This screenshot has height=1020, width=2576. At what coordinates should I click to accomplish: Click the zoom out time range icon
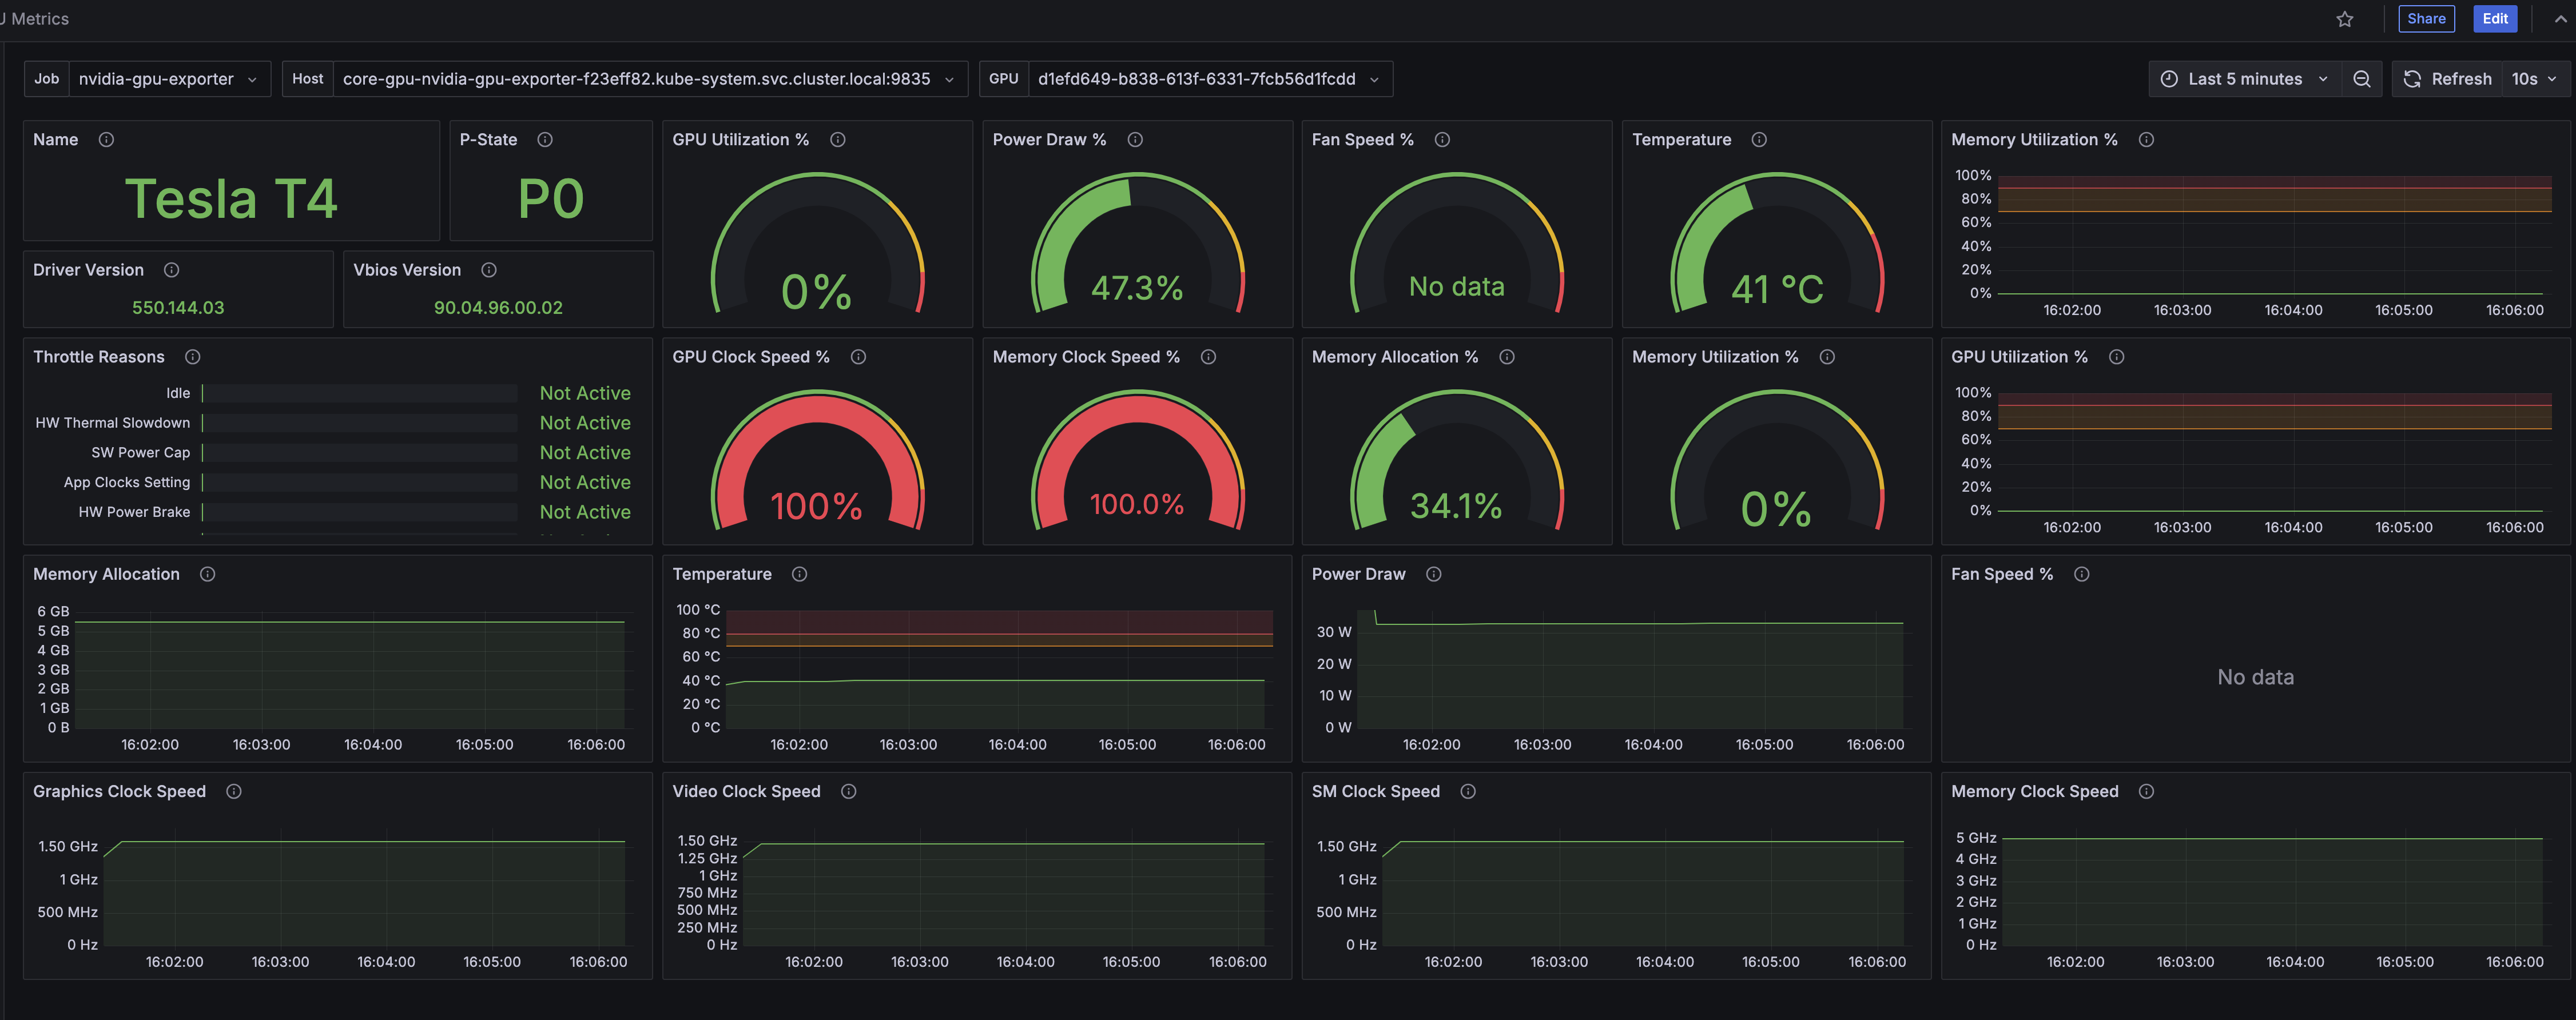tap(2361, 79)
